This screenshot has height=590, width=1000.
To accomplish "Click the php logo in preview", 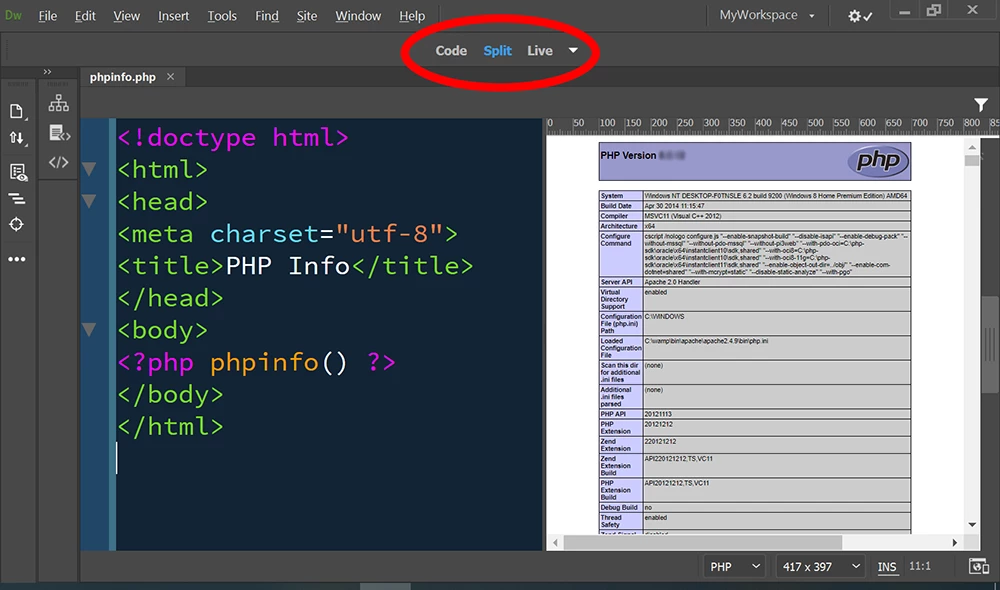I will [x=878, y=161].
